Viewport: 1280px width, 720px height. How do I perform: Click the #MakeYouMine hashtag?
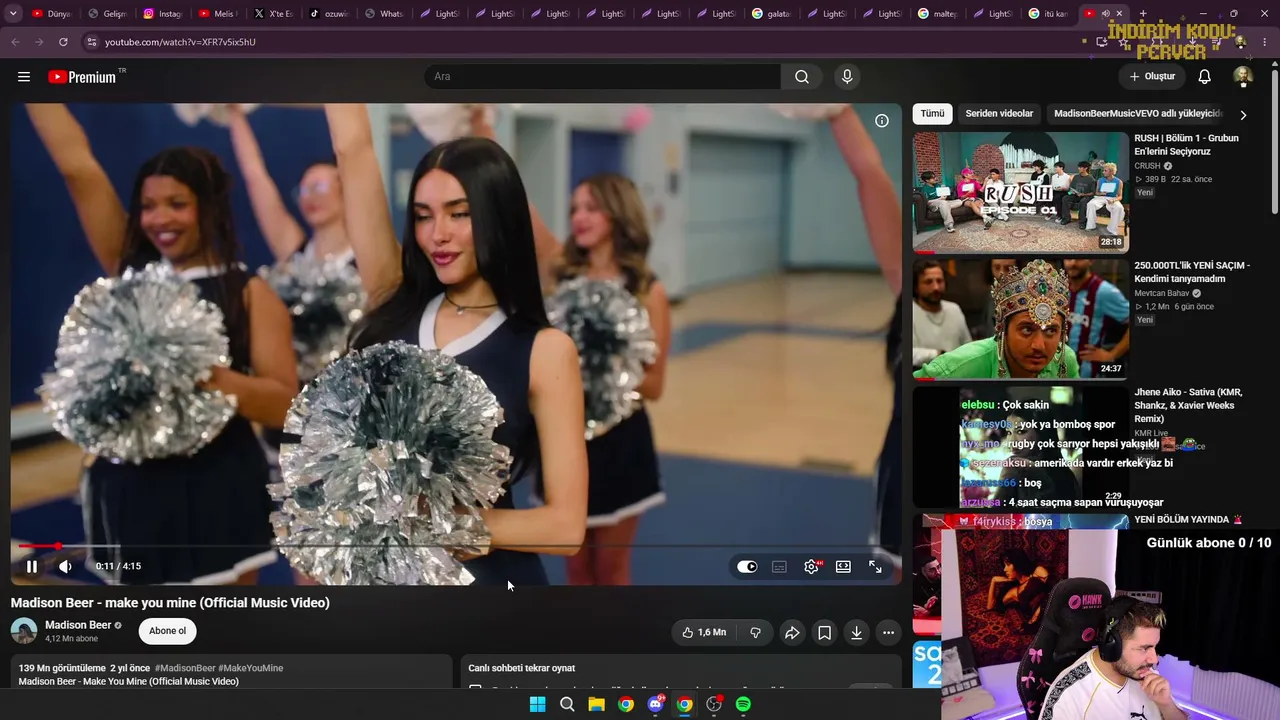click(x=251, y=668)
